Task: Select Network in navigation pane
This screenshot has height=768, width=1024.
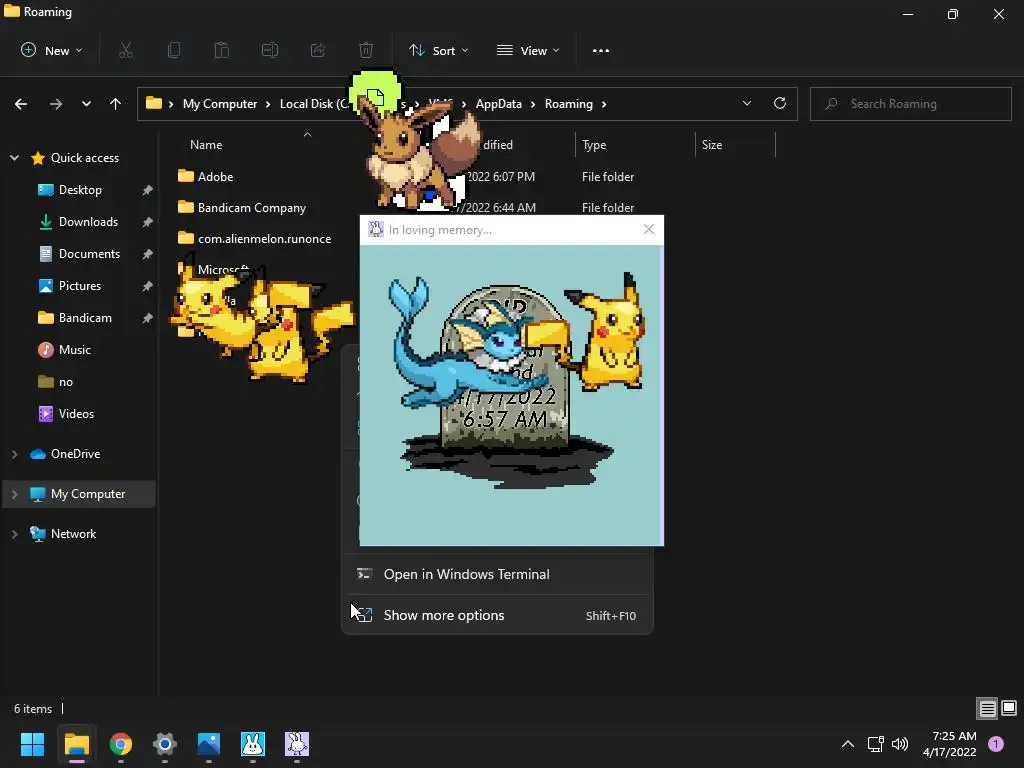Action: (73, 534)
